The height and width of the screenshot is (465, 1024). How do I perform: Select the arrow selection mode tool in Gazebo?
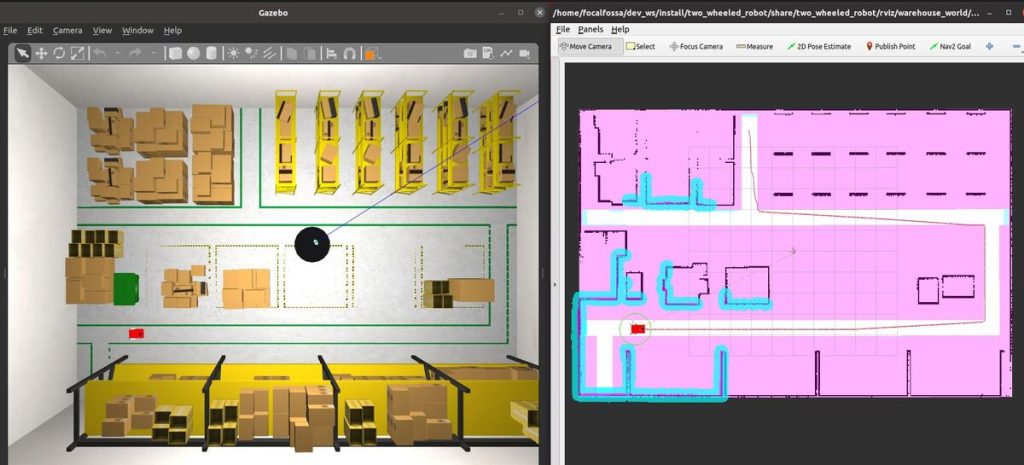22,53
